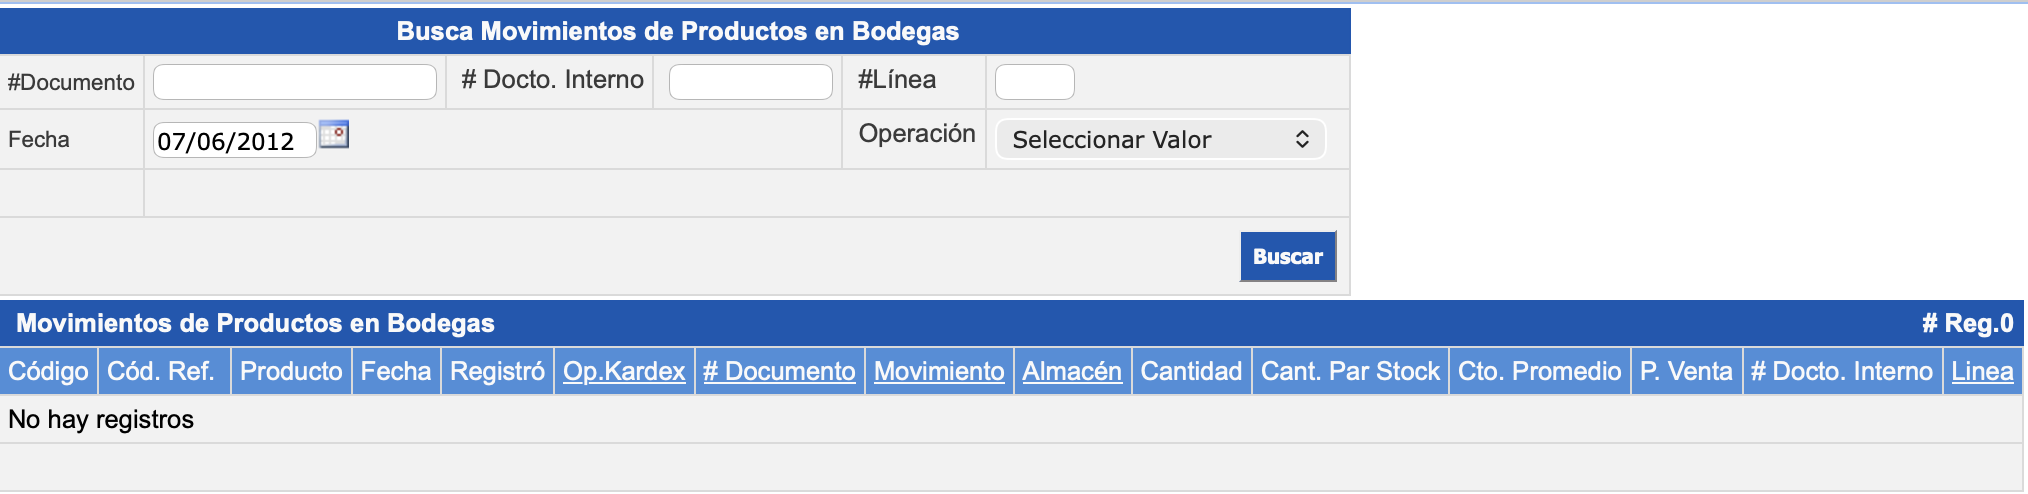This screenshot has width=2028, height=494.
Task: Click the Buscar button
Action: click(x=1287, y=257)
